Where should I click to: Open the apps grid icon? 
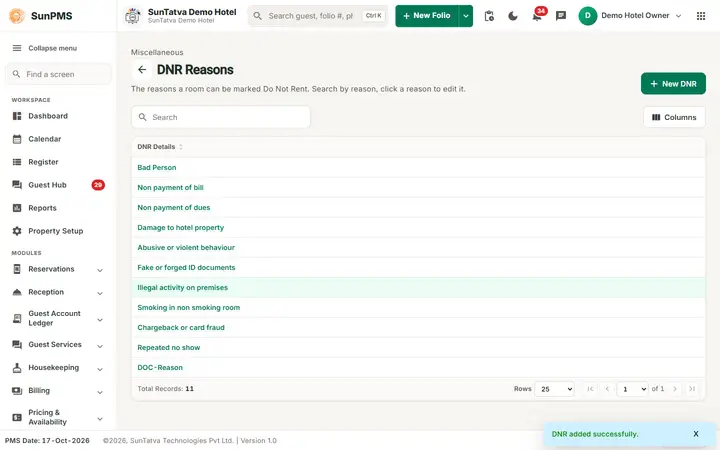[x=701, y=16]
